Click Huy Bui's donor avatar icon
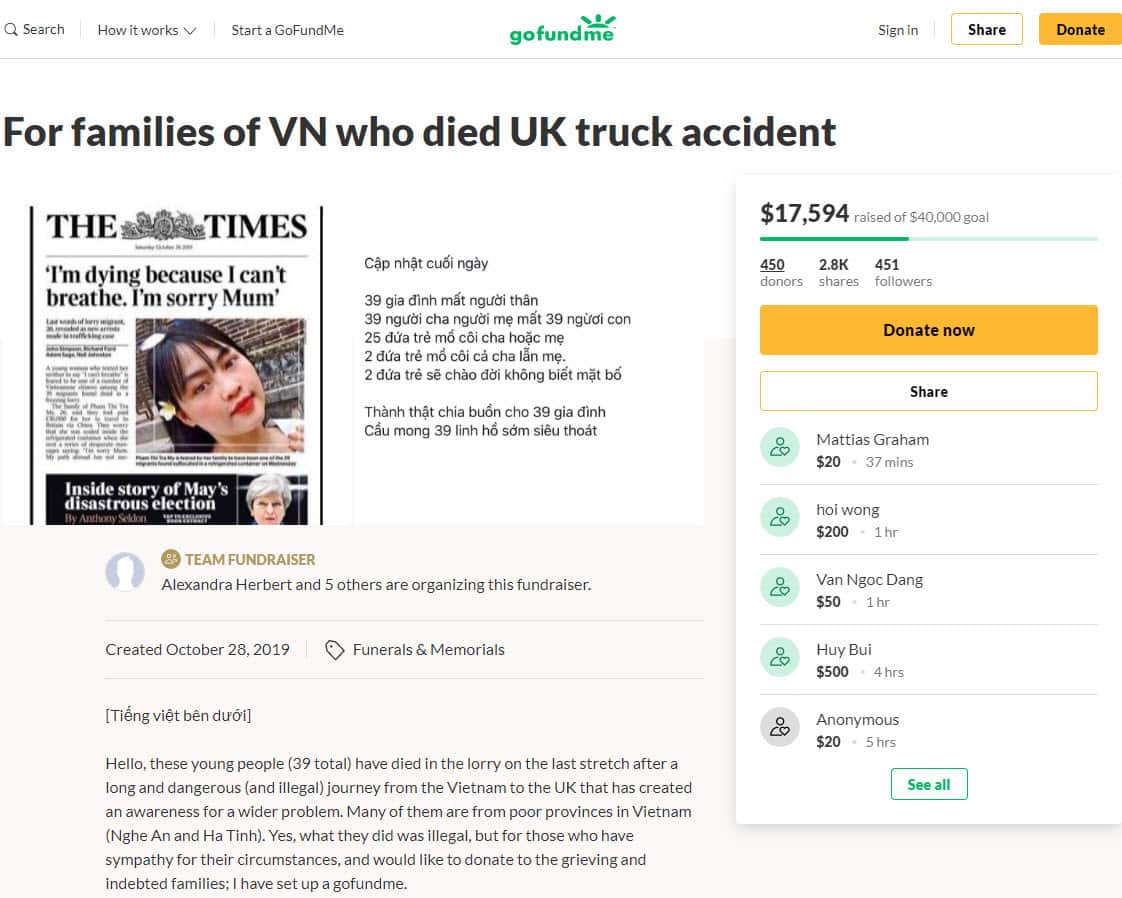Screen dimensions: 1122x898 [780, 657]
